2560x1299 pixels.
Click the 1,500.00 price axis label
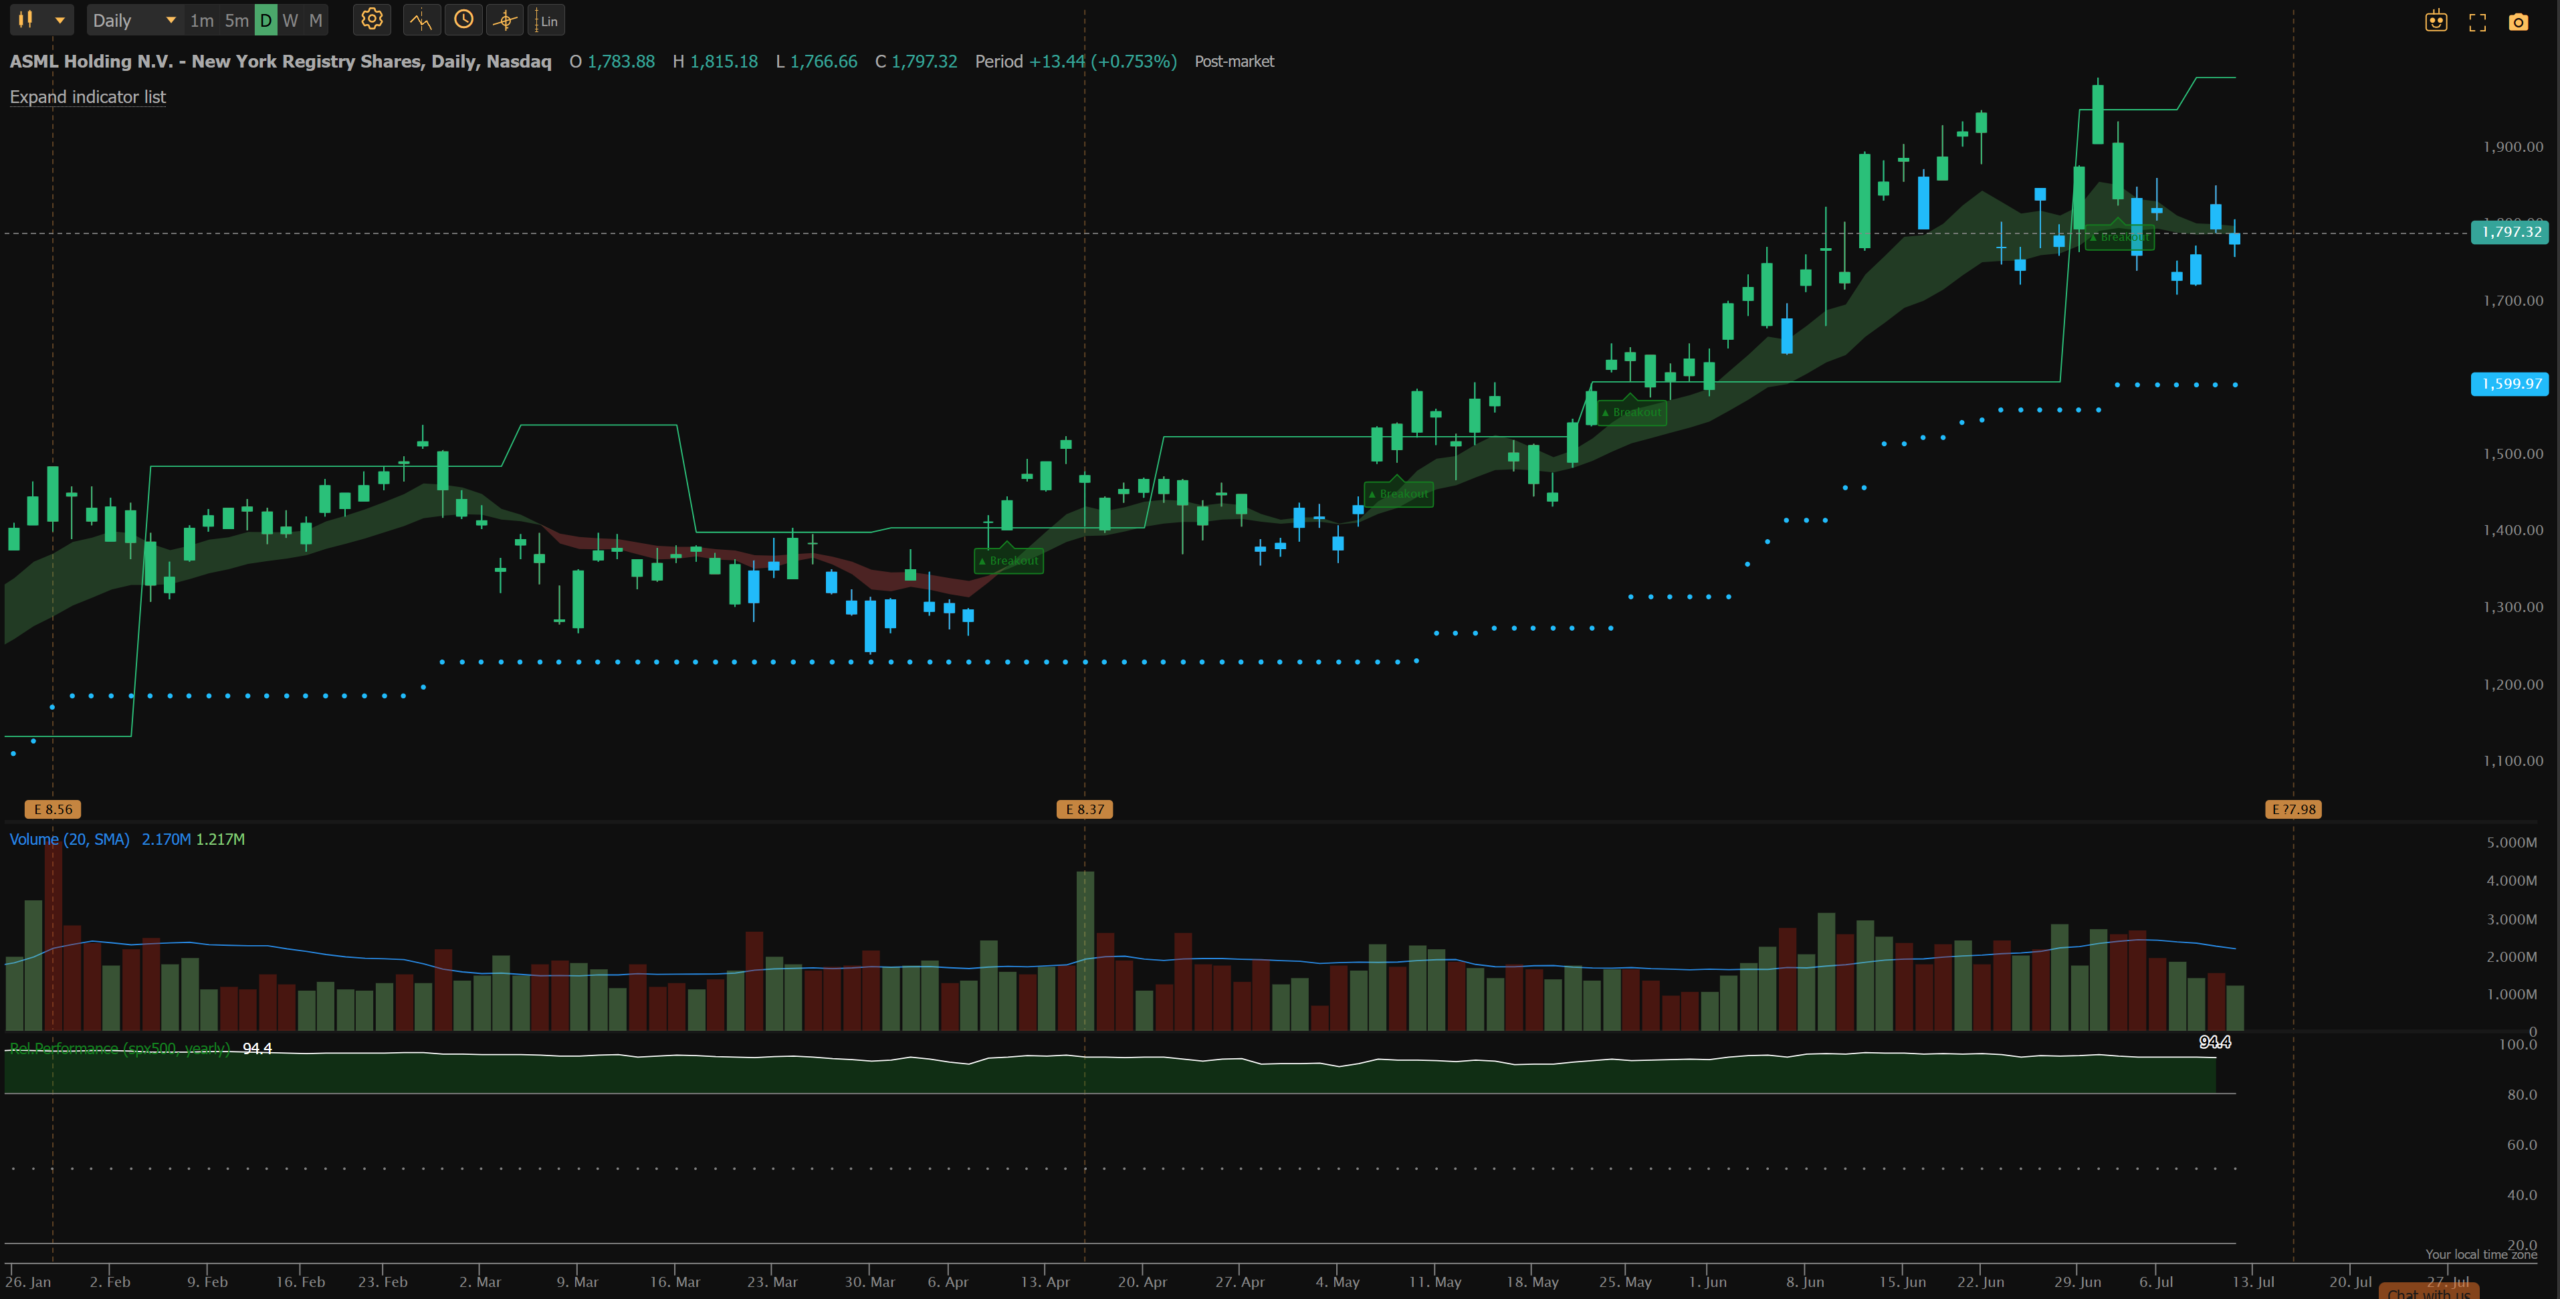(x=2513, y=454)
